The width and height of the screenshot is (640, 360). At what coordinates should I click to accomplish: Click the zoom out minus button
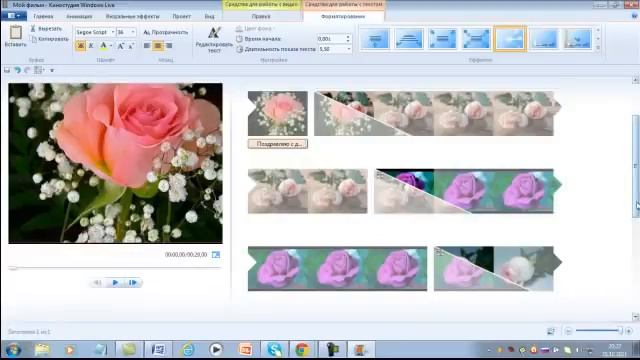point(568,331)
